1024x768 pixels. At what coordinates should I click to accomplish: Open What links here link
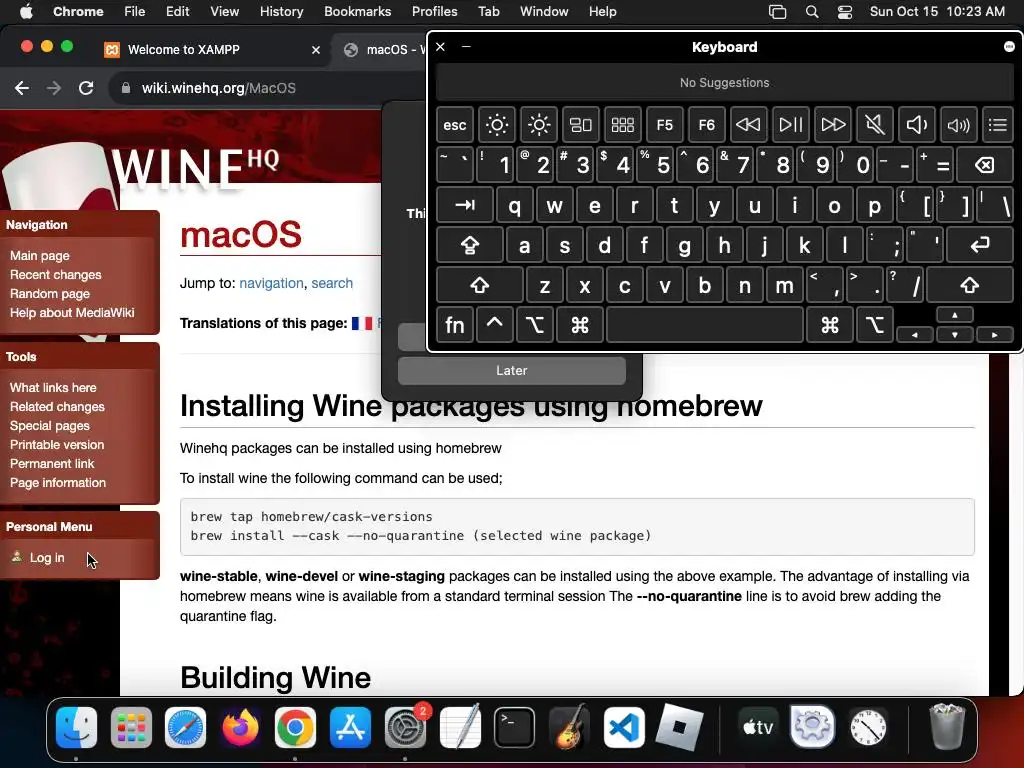[x=53, y=388]
